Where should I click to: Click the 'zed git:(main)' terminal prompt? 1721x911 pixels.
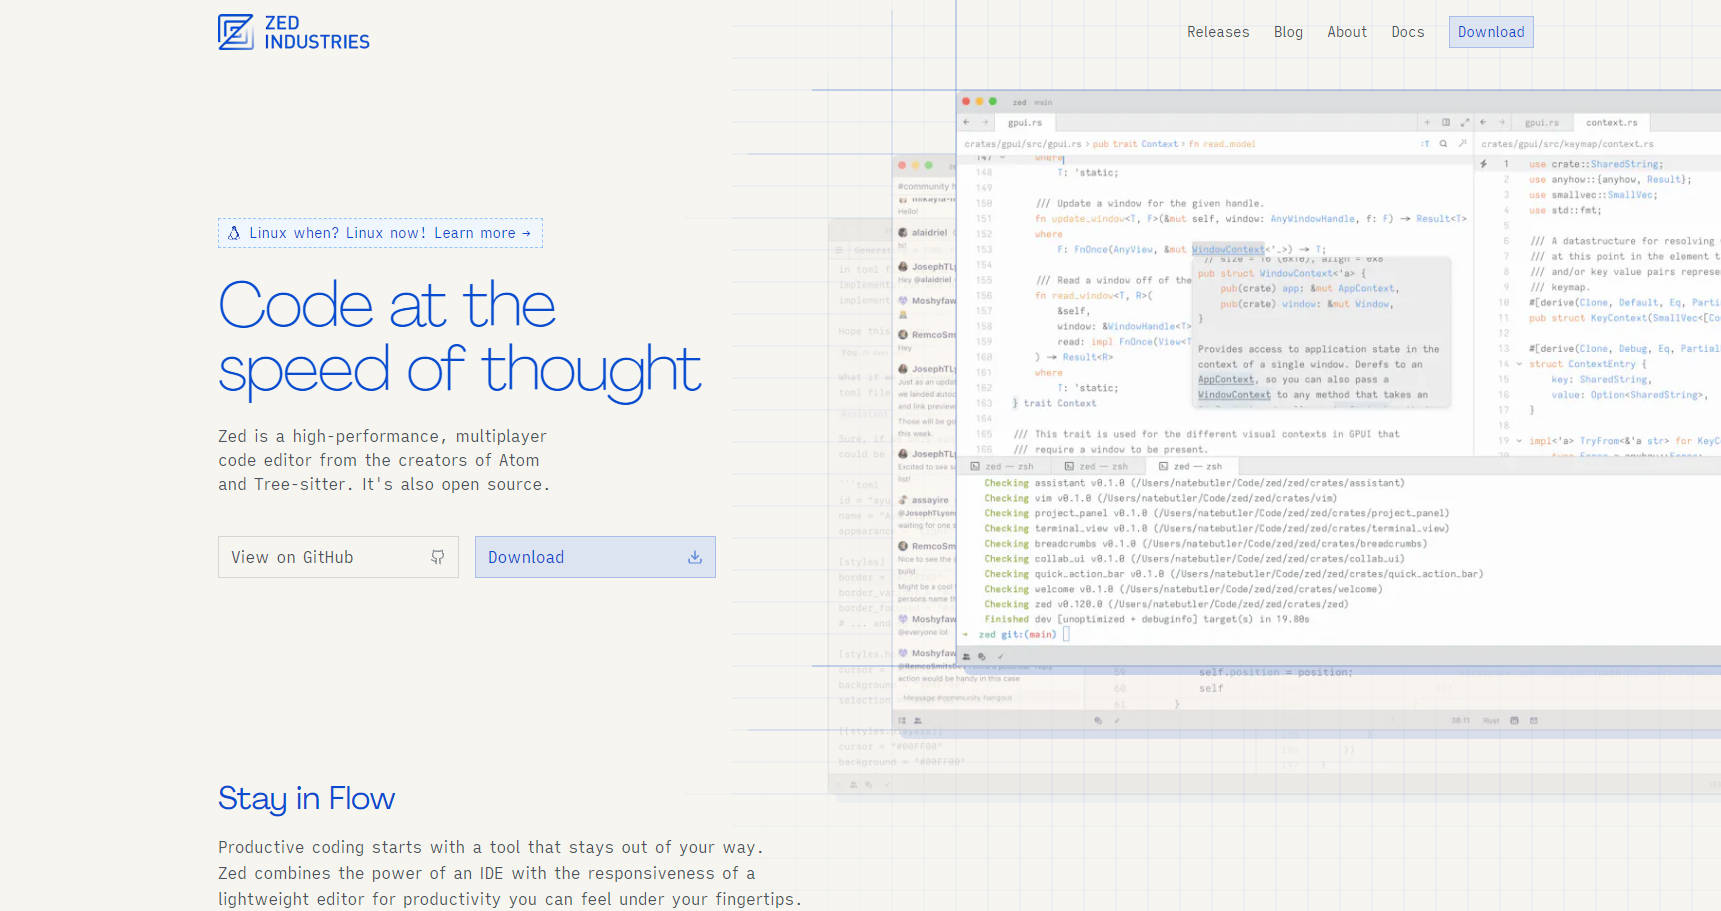[x=1017, y=634]
